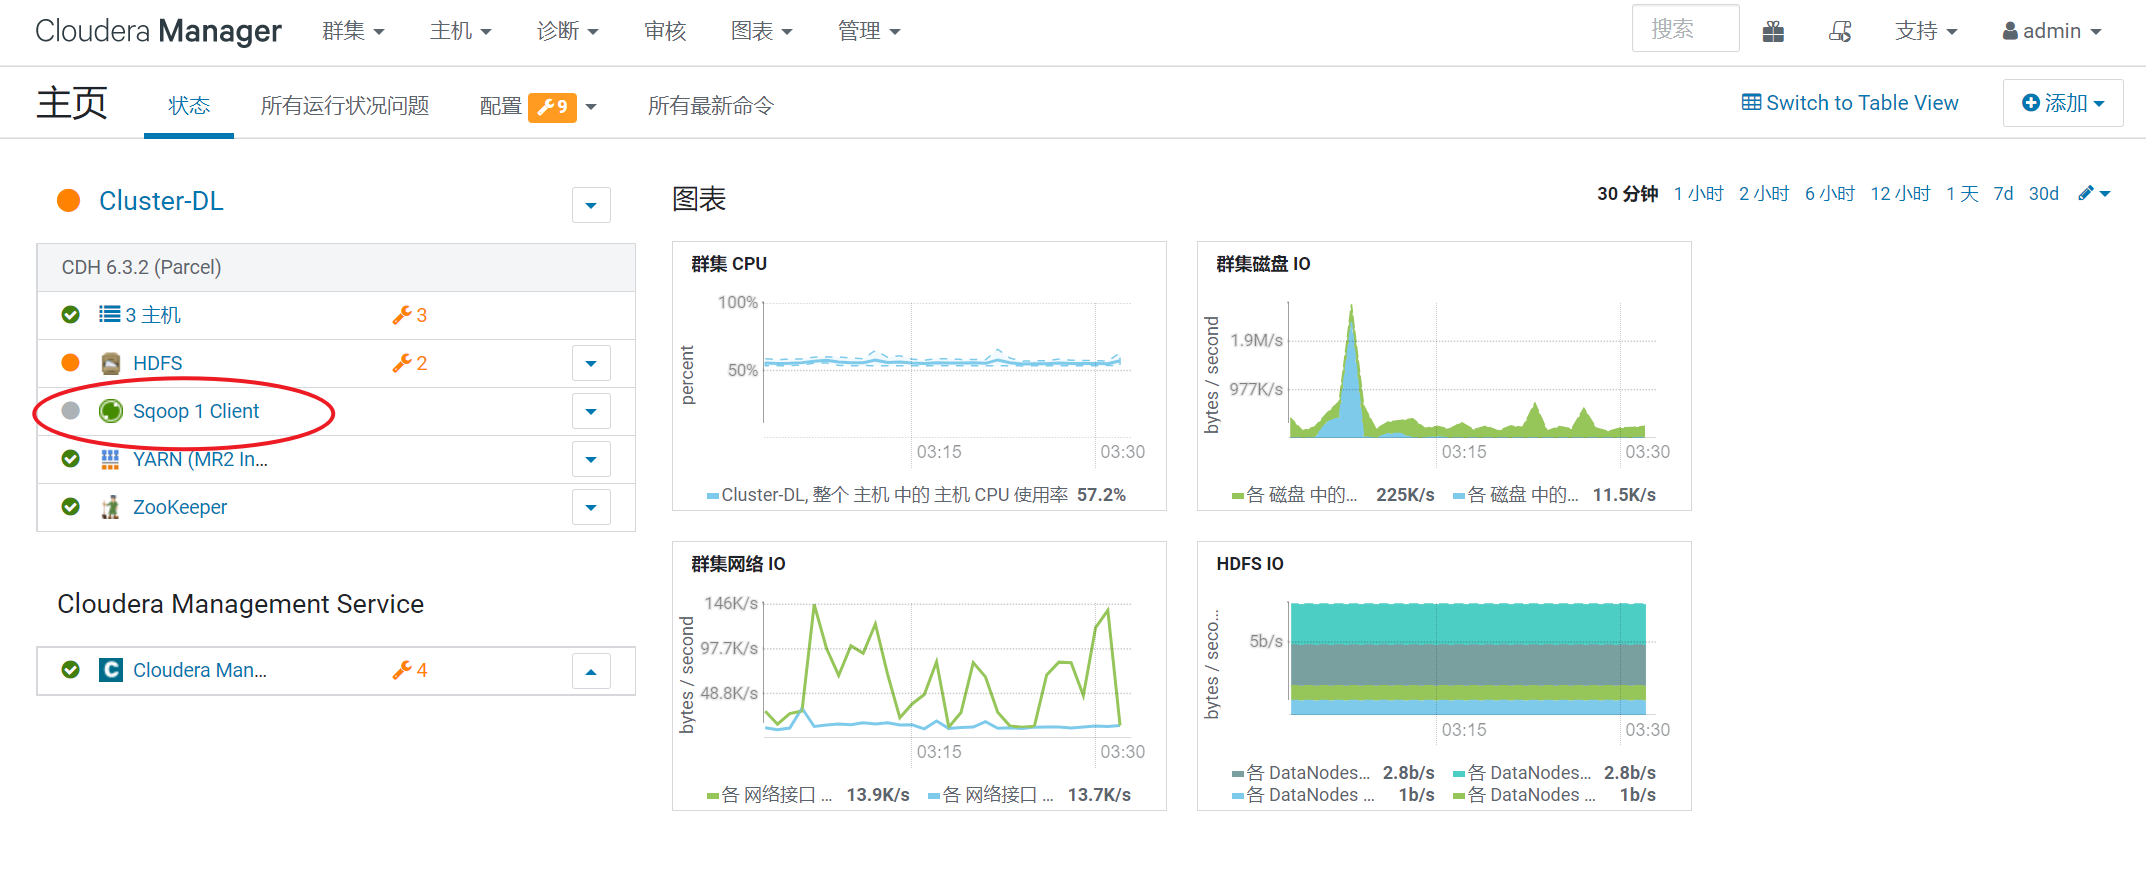The height and width of the screenshot is (886, 2146).
Task: Open the ZooKeeper actions dropdown arrow
Action: [591, 507]
